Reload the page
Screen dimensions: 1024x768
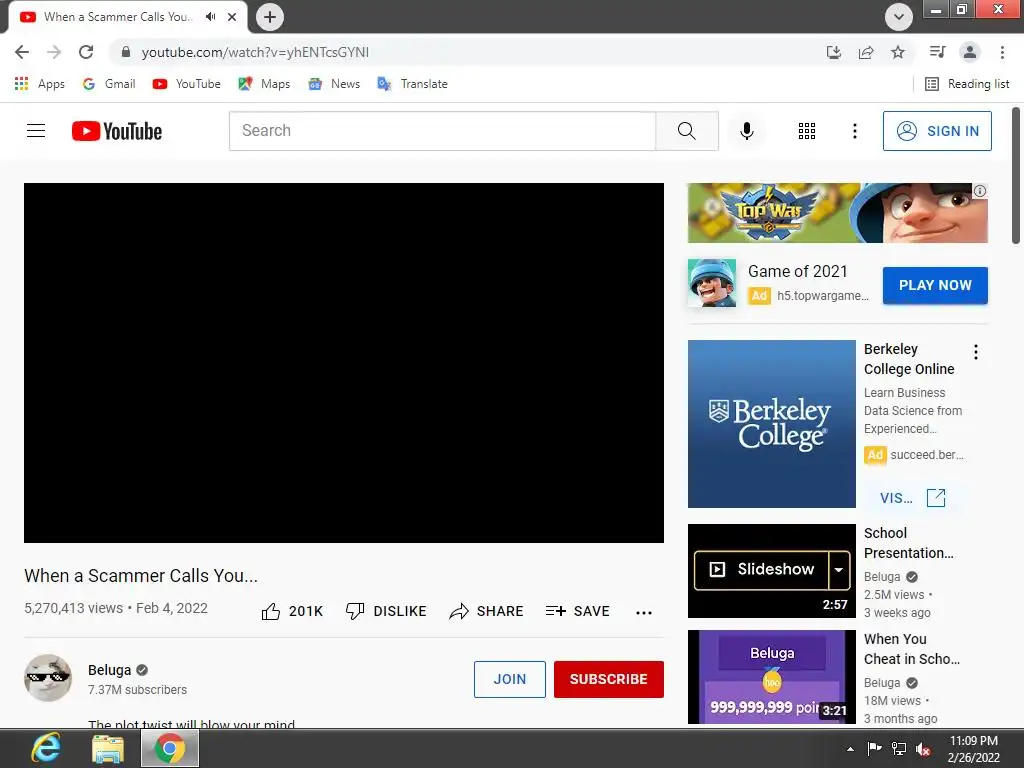pyautogui.click(x=86, y=52)
